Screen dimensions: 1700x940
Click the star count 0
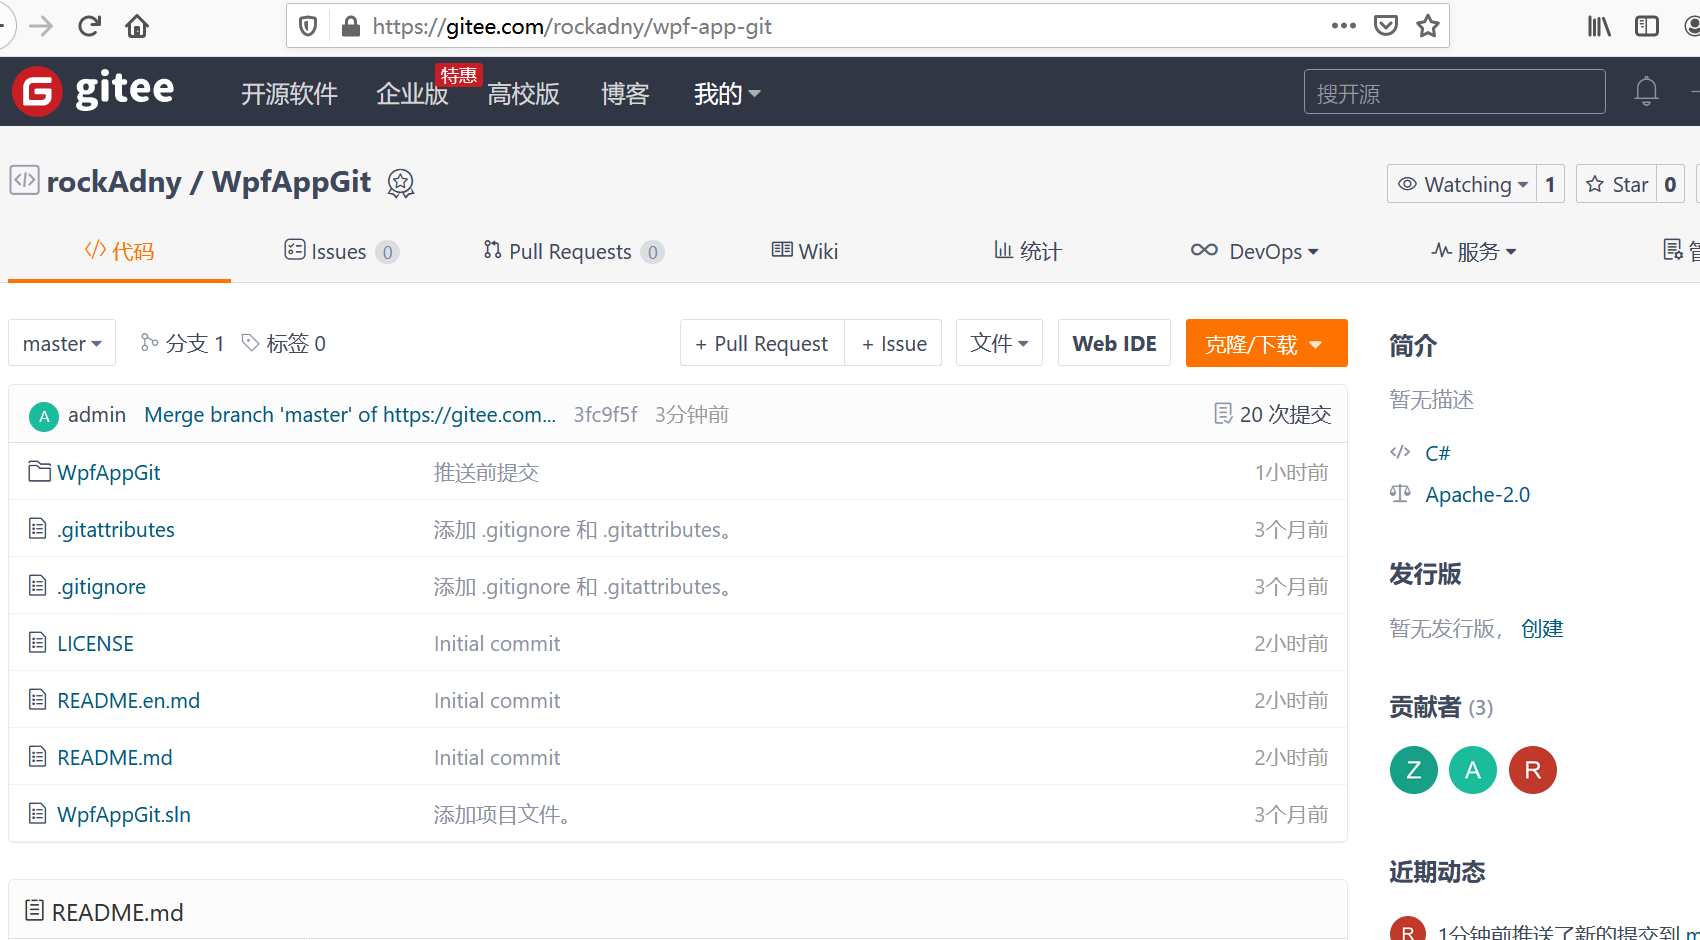pos(1670,184)
